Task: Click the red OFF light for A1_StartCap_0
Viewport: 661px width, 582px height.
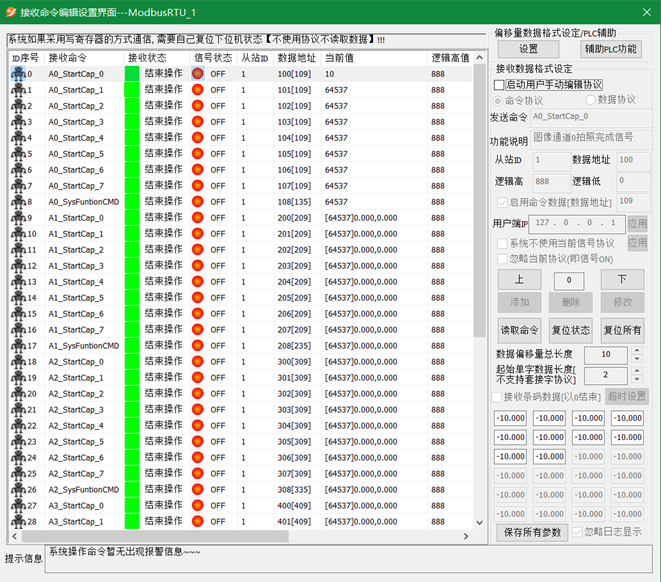Action: (x=198, y=218)
